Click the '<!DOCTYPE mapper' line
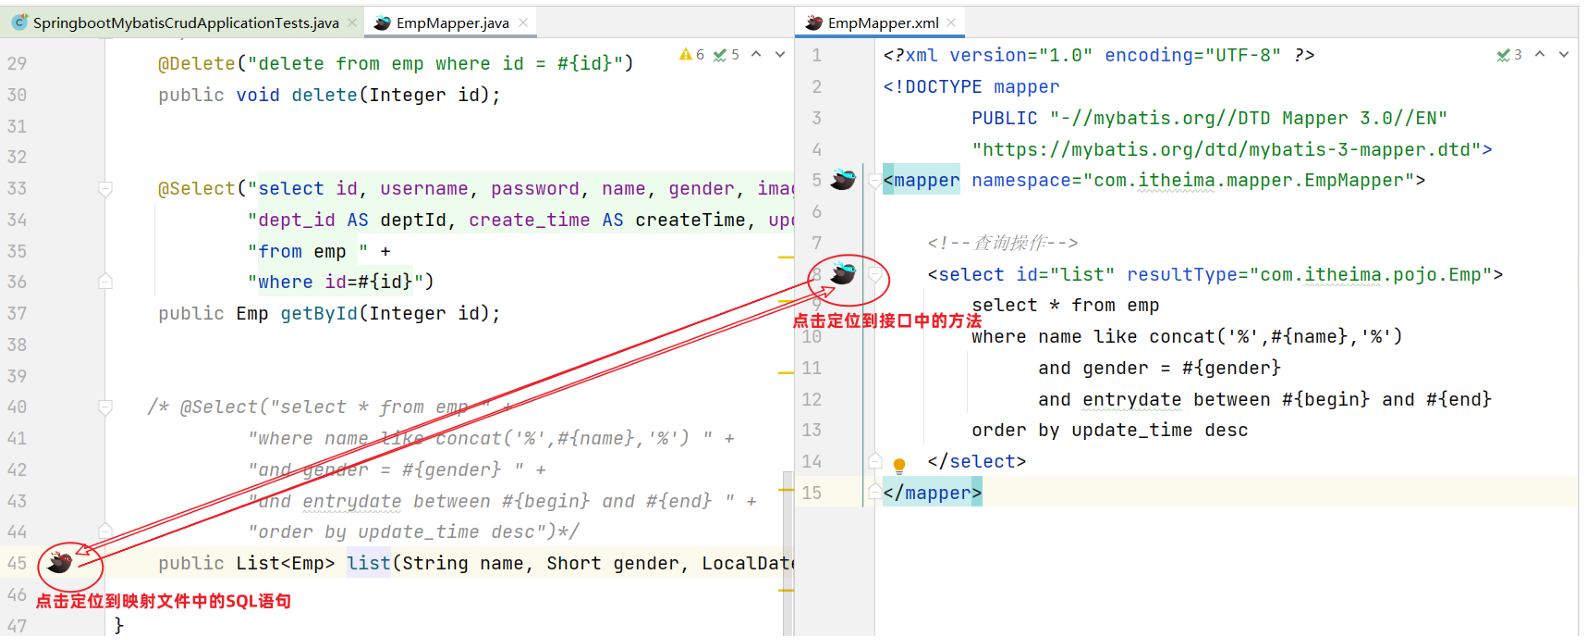Screen dimensions: 1586x640 pyautogui.click(x=971, y=87)
